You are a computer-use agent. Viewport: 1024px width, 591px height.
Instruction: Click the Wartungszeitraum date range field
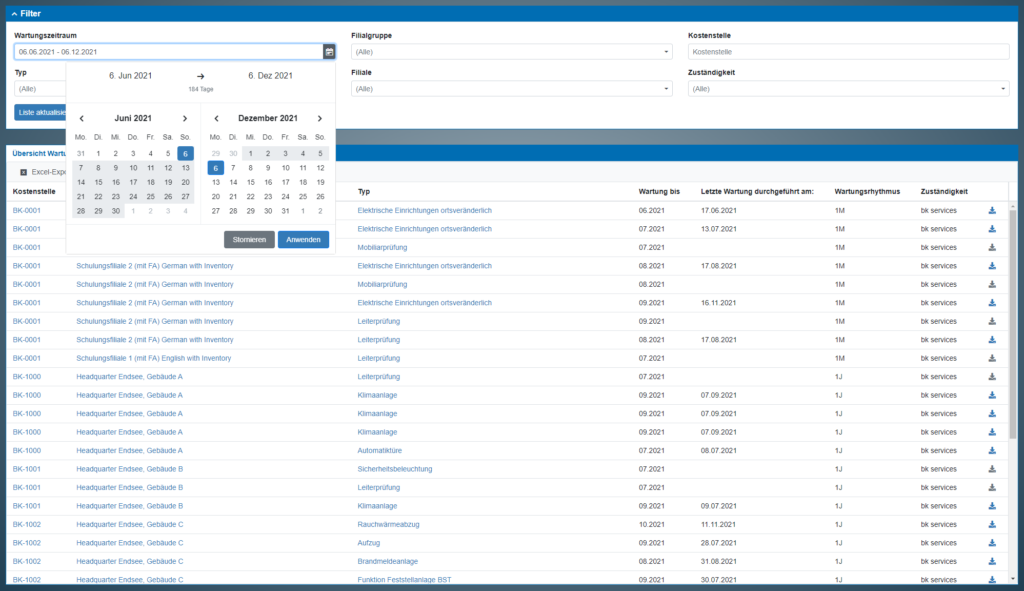[168, 52]
